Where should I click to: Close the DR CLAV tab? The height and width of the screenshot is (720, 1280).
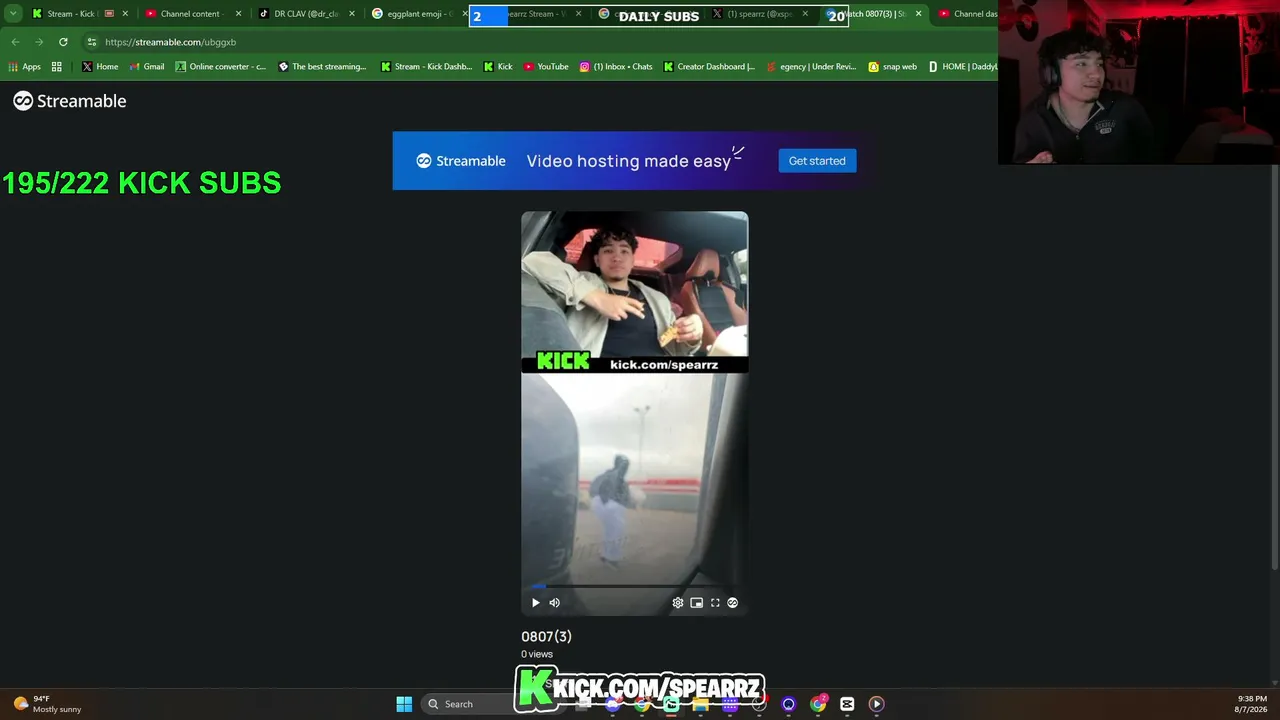[352, 14]
